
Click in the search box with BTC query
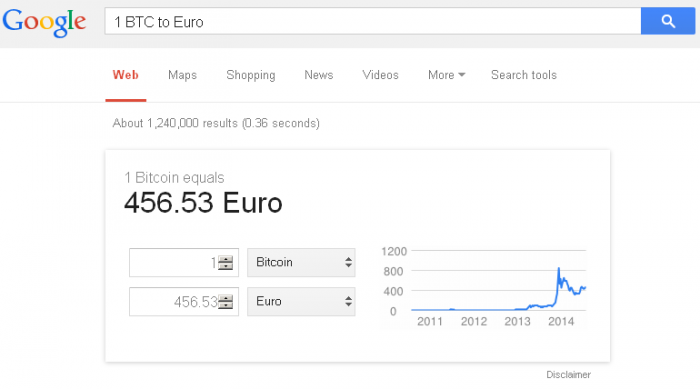[373, 21]
